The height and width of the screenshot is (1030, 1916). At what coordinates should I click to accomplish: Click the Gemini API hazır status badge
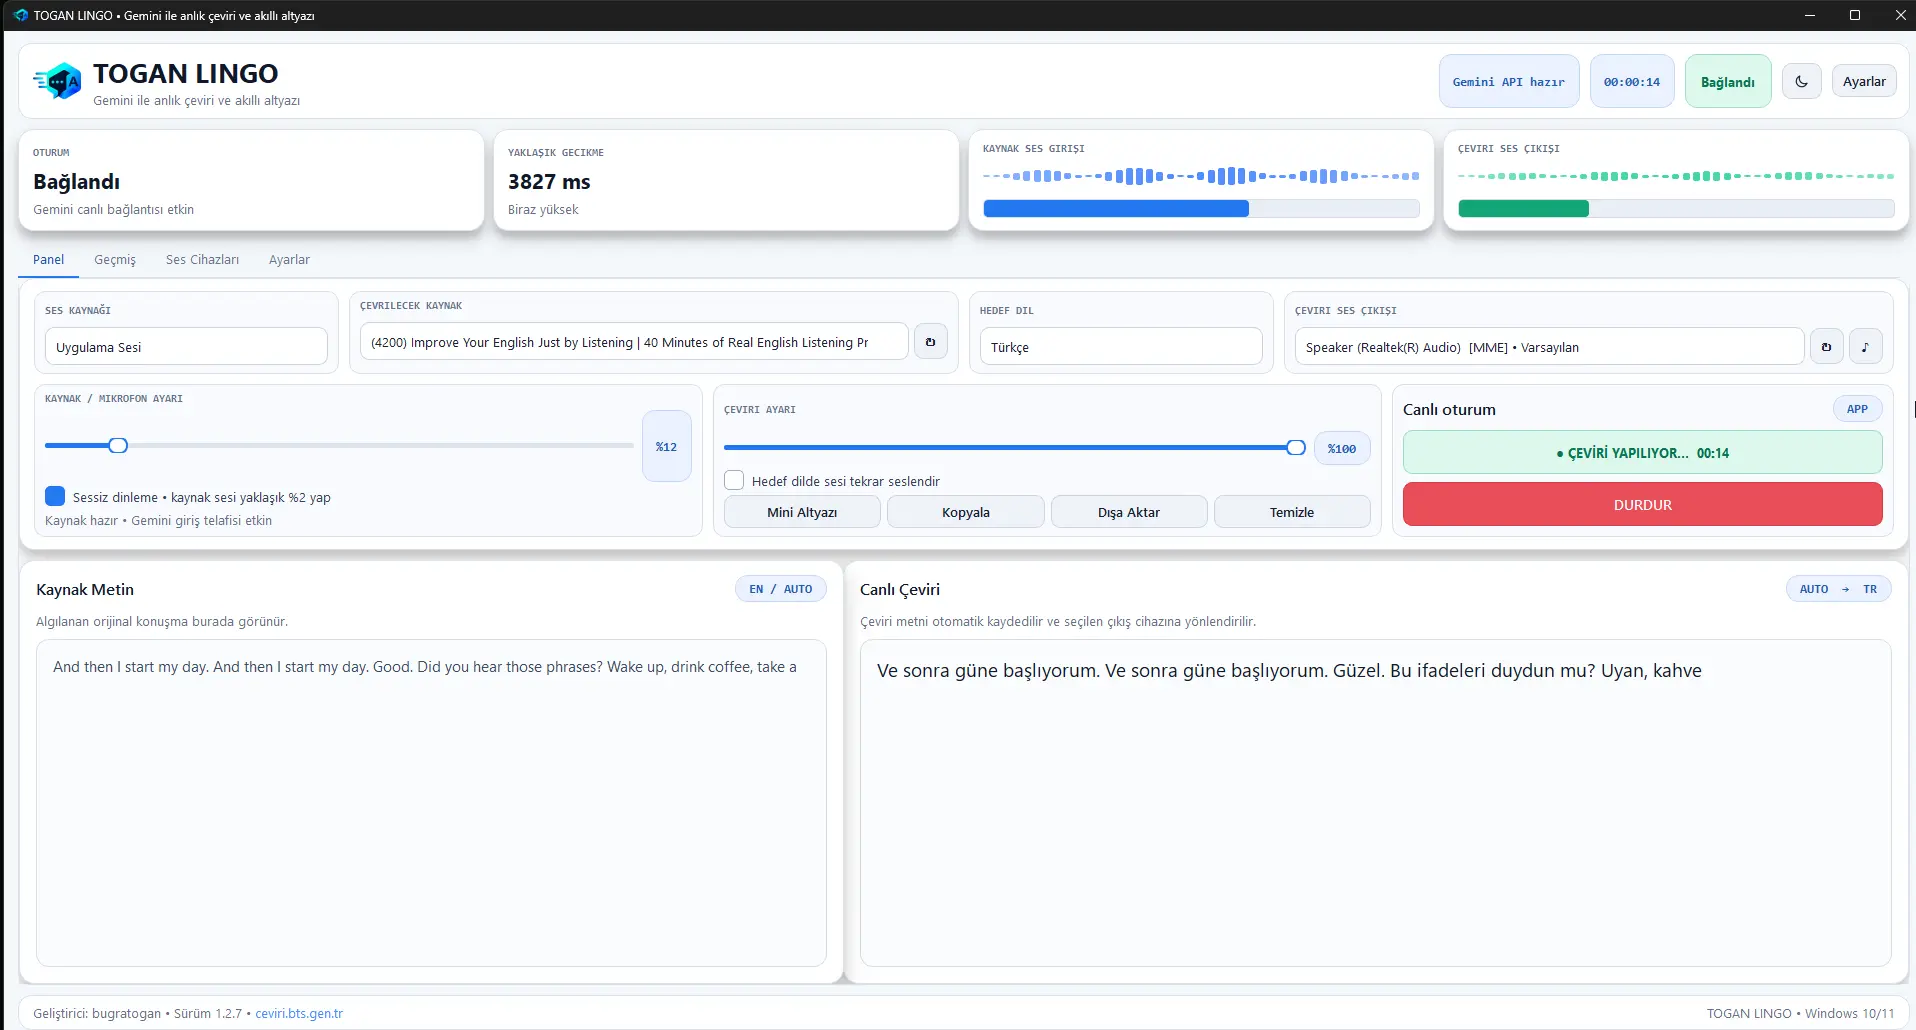1509,82
